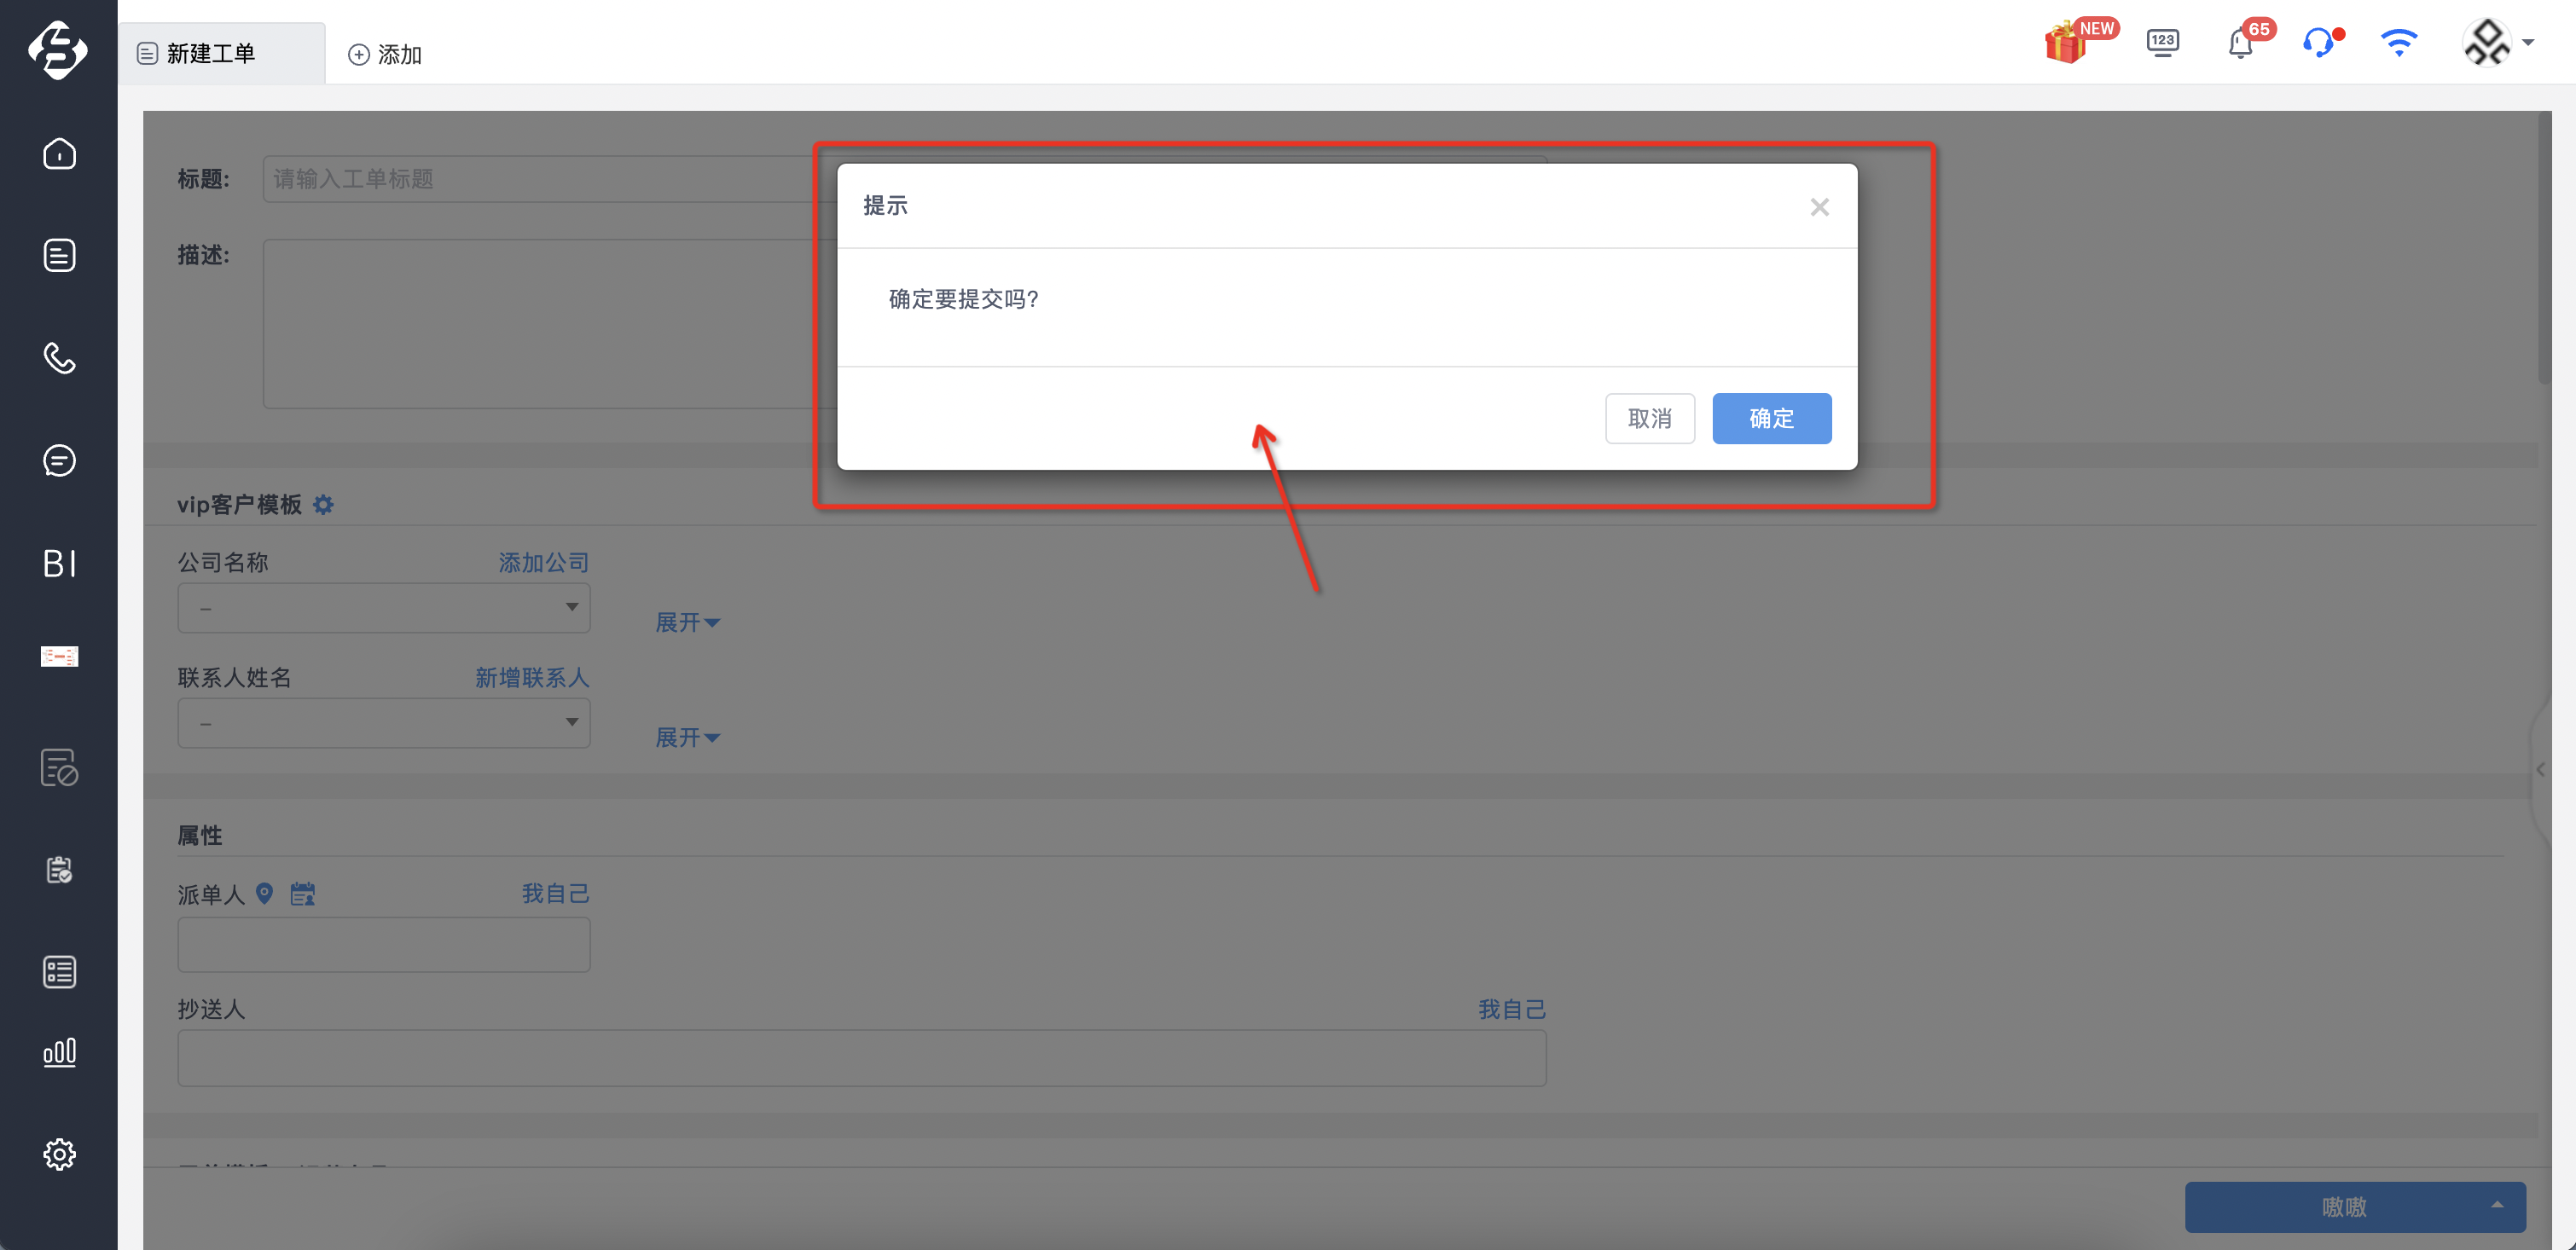Open the user avatar dropdown menu

pyautogui.click(x=2496, y=43)
